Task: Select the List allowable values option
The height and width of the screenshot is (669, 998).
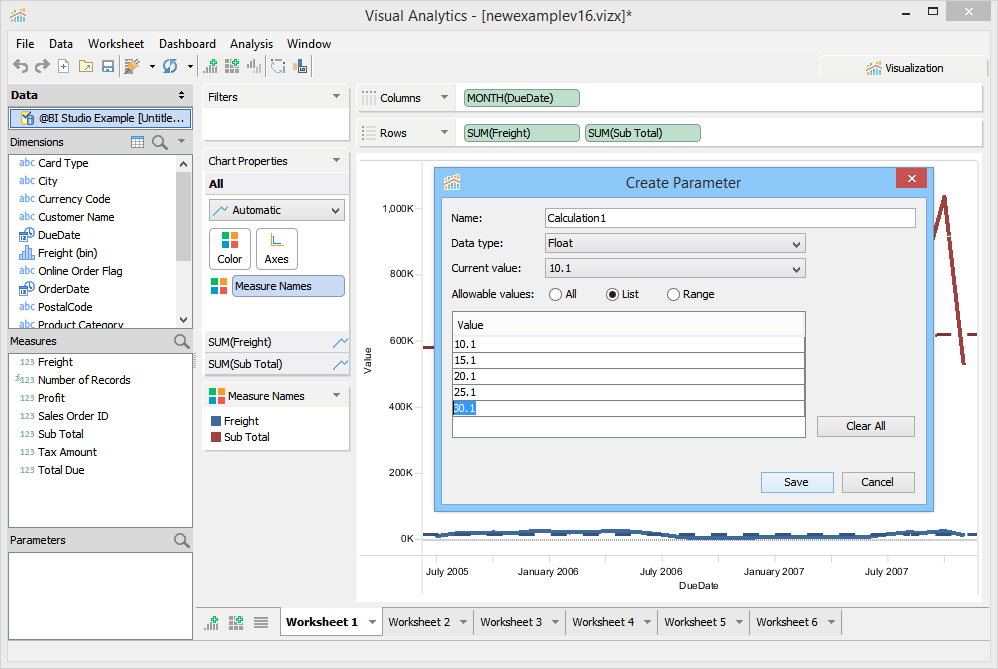Action: coord(613,294)
